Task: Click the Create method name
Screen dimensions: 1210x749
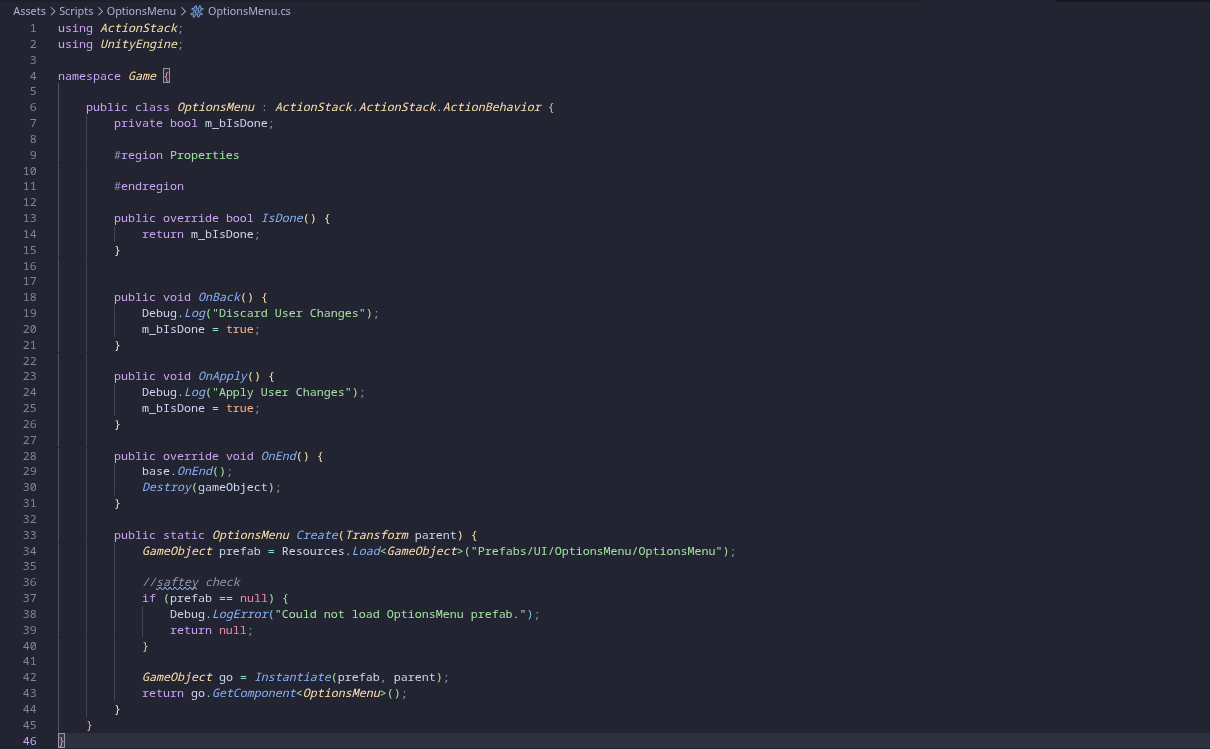Action: [317, 535]
